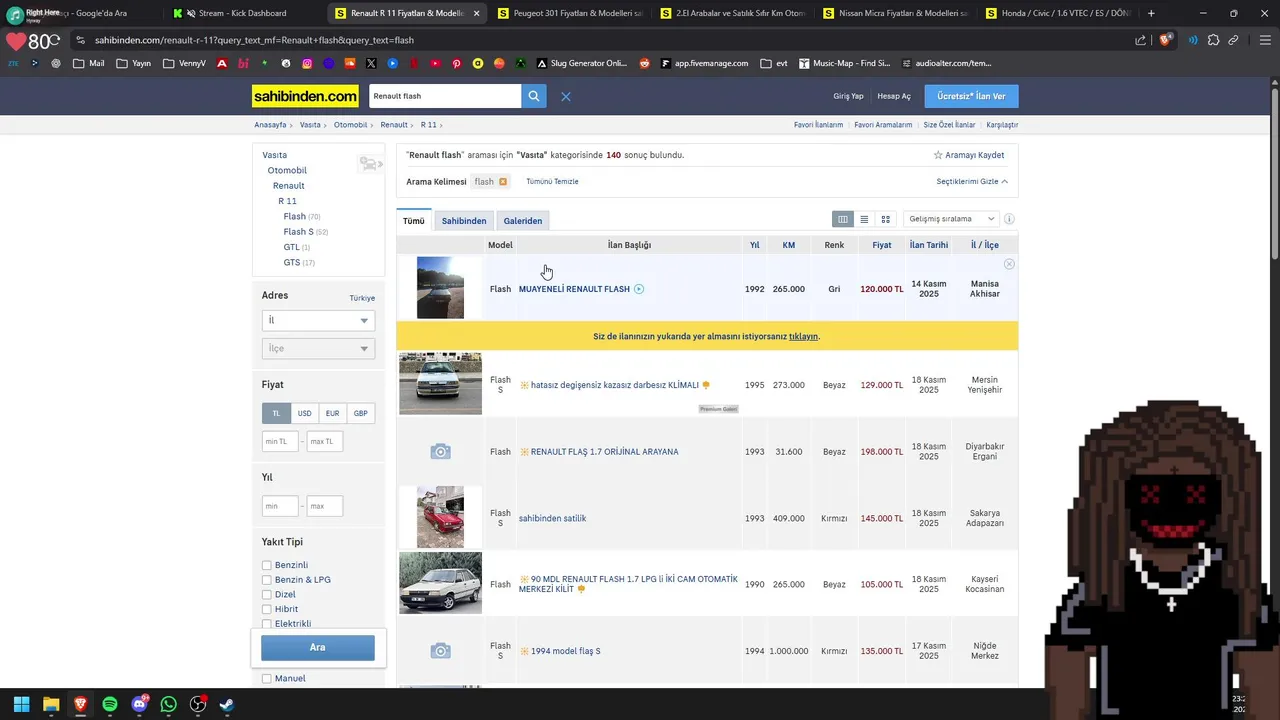Screen dimensions: 1280x720
Task: Check the Benzinli fuel type checkbox
Action: 267,565
